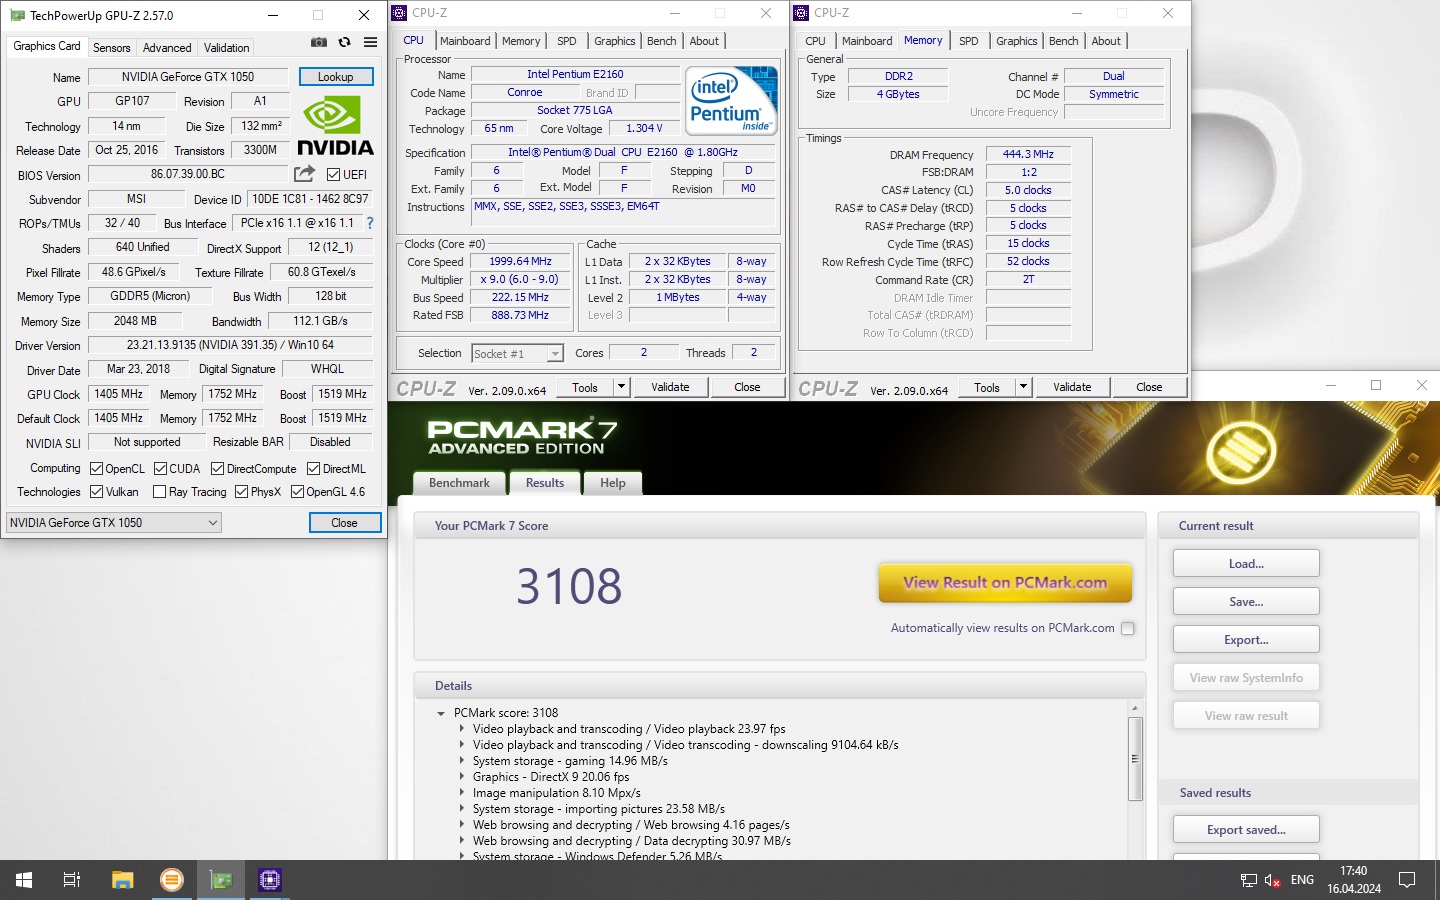Open SPD tab in the CPU-Z Memory window
1440x900 pixels.
(x=969, y=41)
